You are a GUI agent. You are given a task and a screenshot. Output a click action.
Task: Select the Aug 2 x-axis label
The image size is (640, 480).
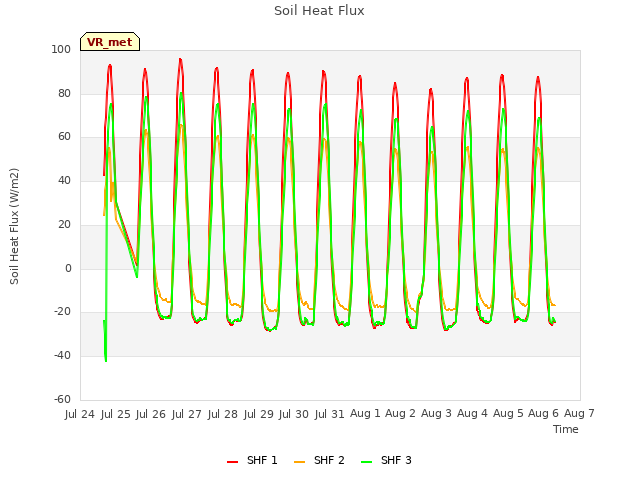(x=401, y=413)
